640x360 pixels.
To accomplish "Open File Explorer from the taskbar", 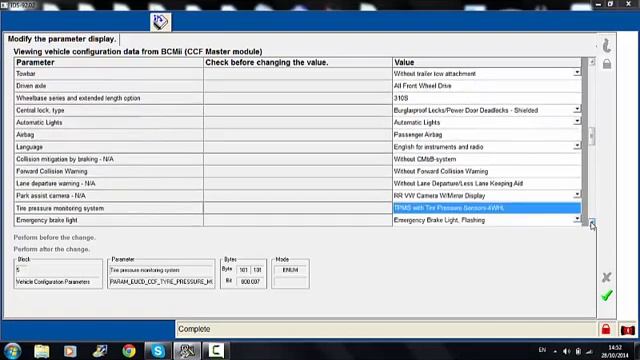I will point(42,351).
